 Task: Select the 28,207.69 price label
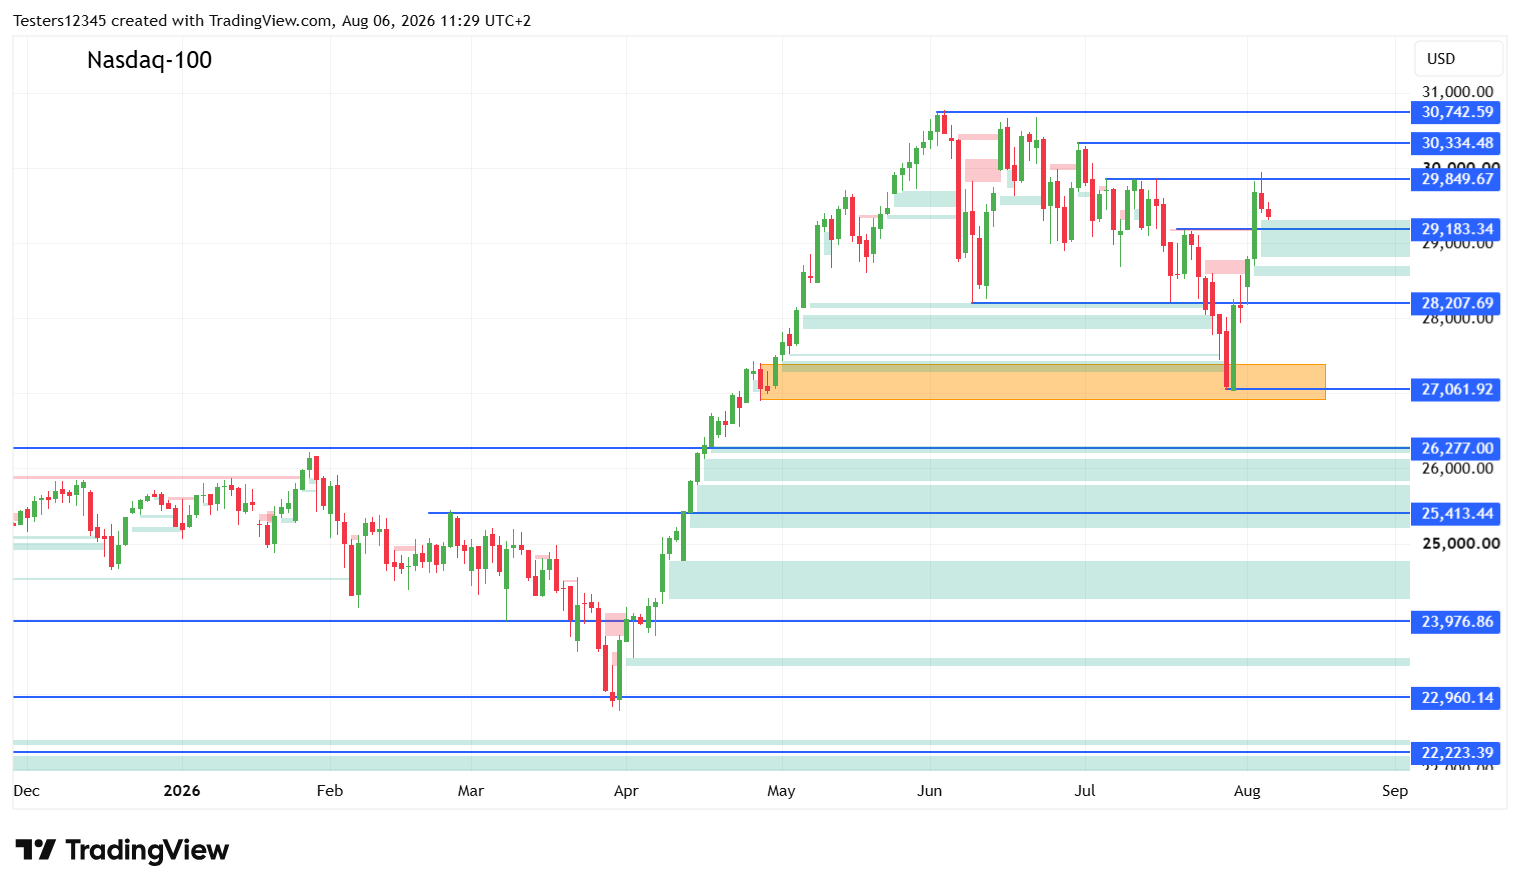point(1457,303)
